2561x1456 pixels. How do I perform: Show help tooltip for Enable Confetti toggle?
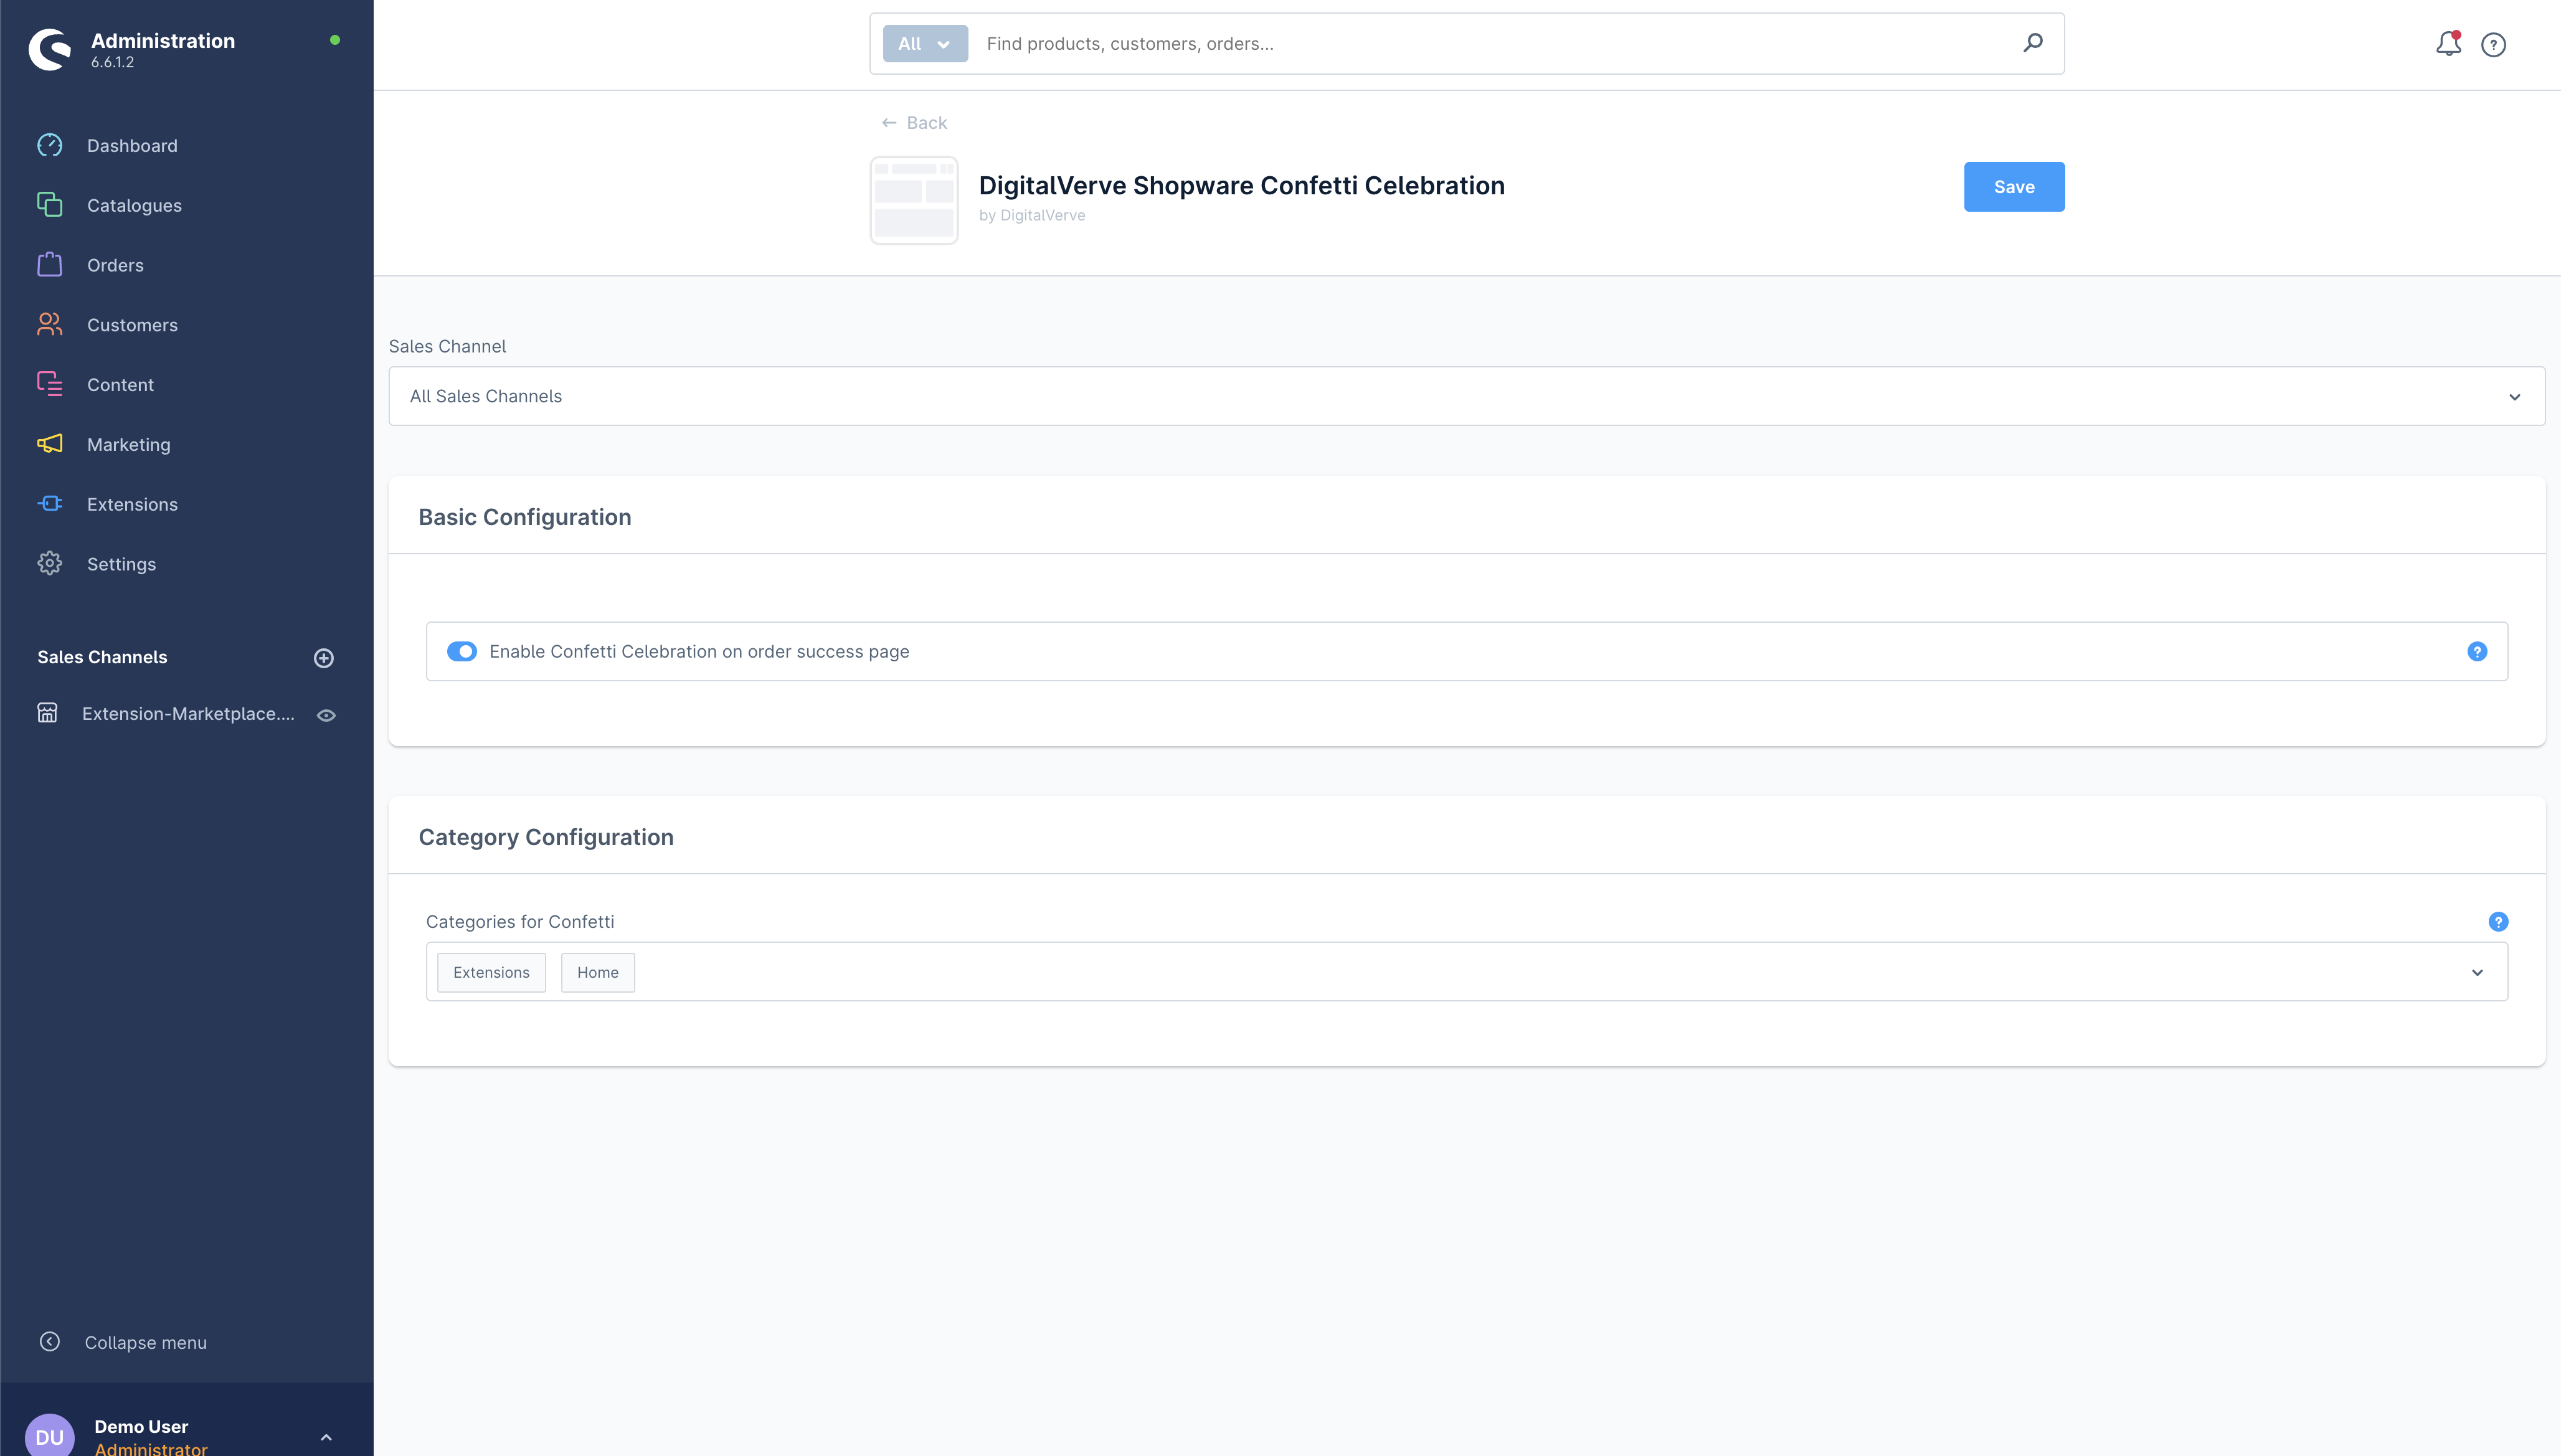tap(2476, 652)
